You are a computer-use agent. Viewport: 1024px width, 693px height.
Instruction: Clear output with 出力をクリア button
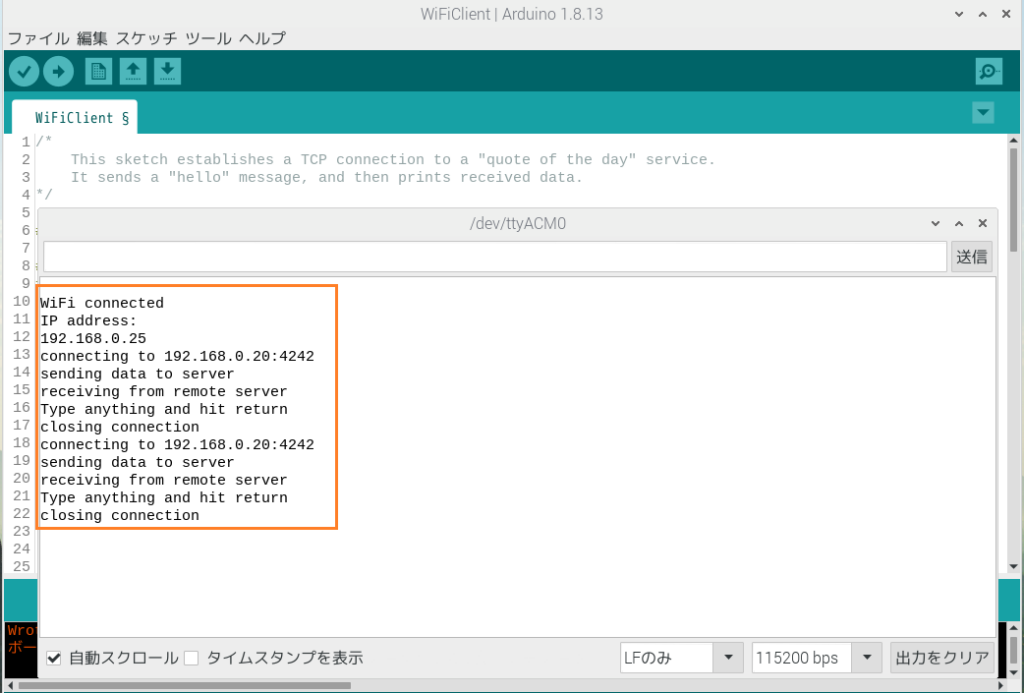(943, 657)
